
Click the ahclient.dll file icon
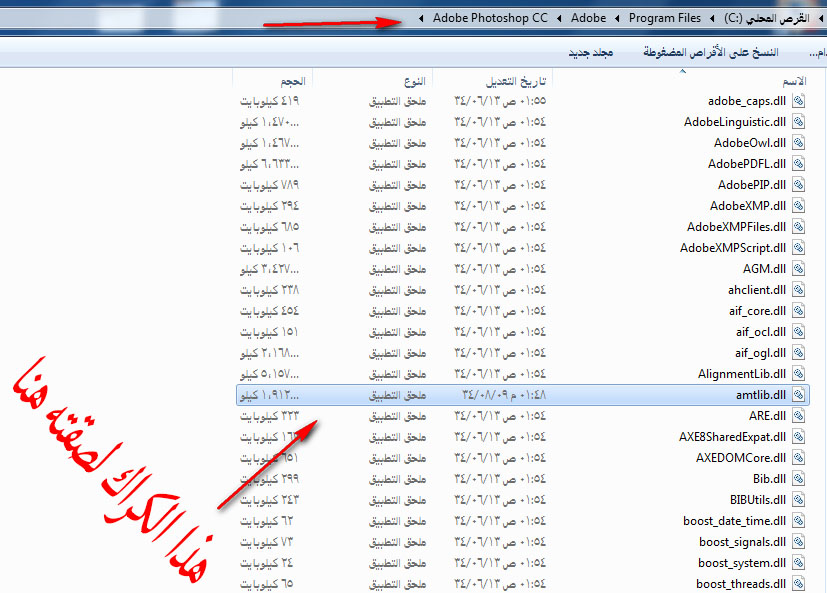tap(799, 290)
